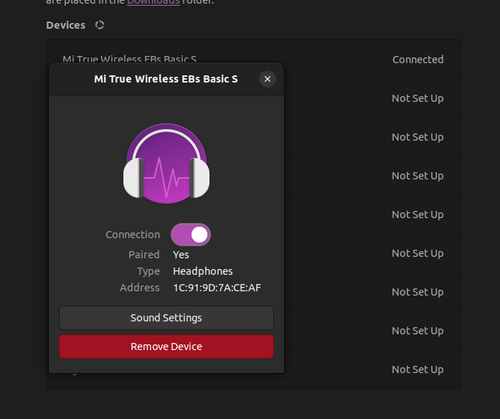500x419 pixels.
Task: Click the Connection label
Action: coord(133,235)
